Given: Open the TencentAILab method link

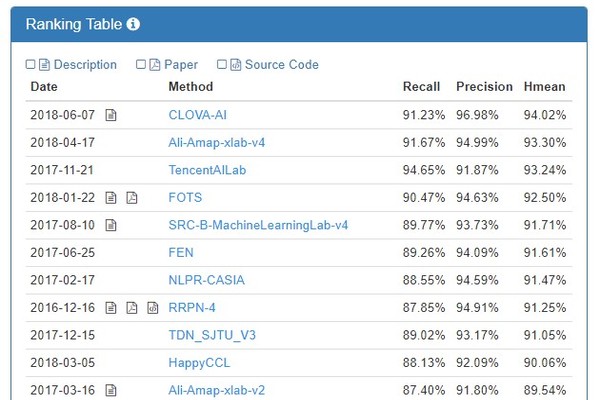Looking at the screenshot, I should click(207, 170).
